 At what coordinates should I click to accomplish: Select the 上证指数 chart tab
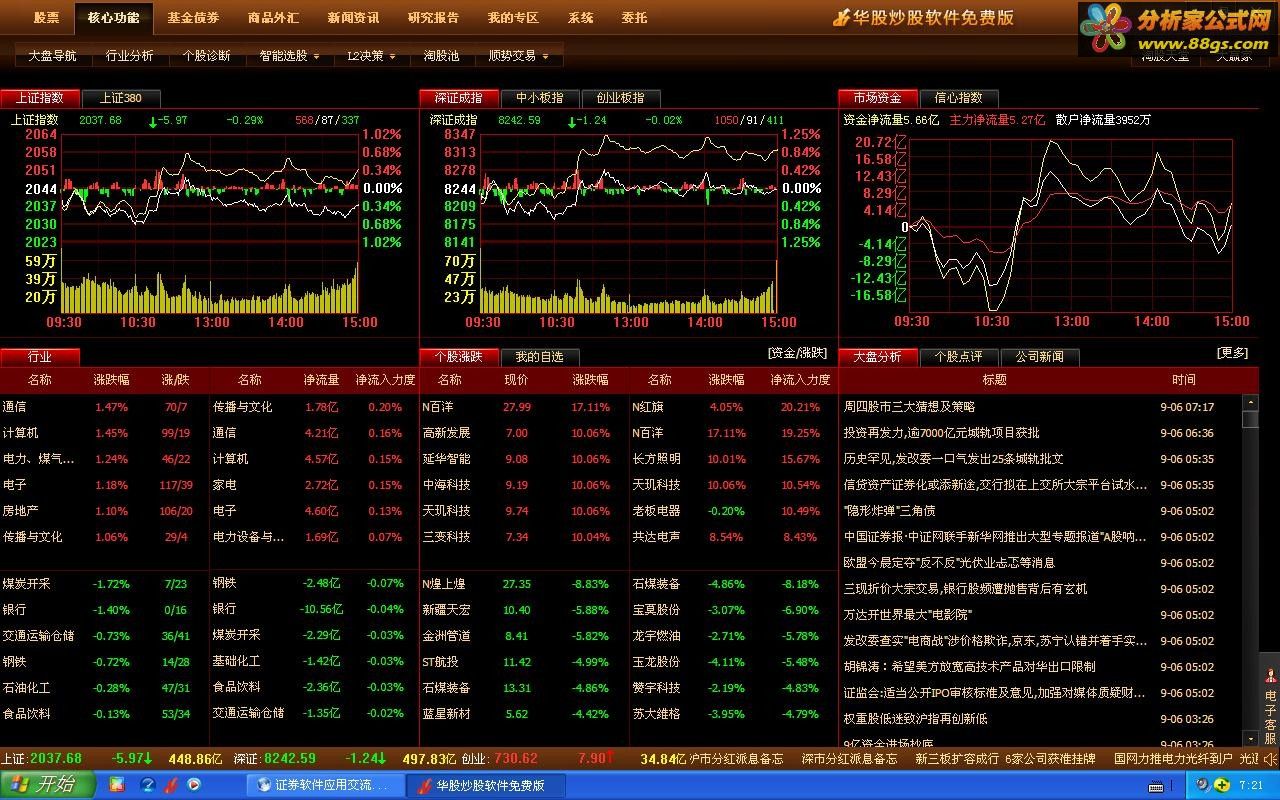pos(40,98)
